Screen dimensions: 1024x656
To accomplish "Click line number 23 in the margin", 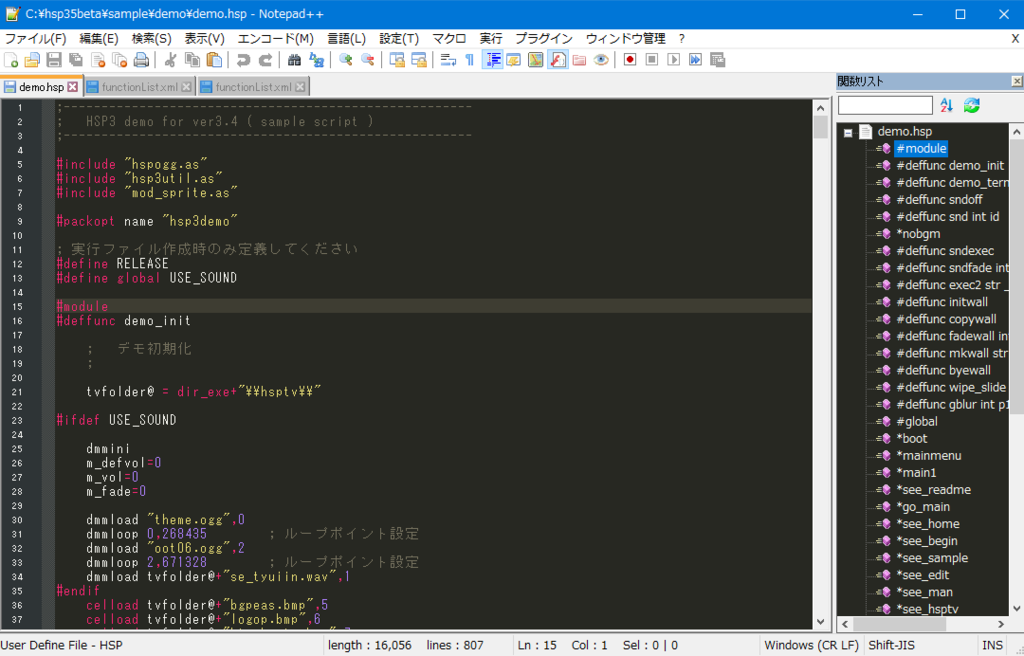I will point(18,421).
